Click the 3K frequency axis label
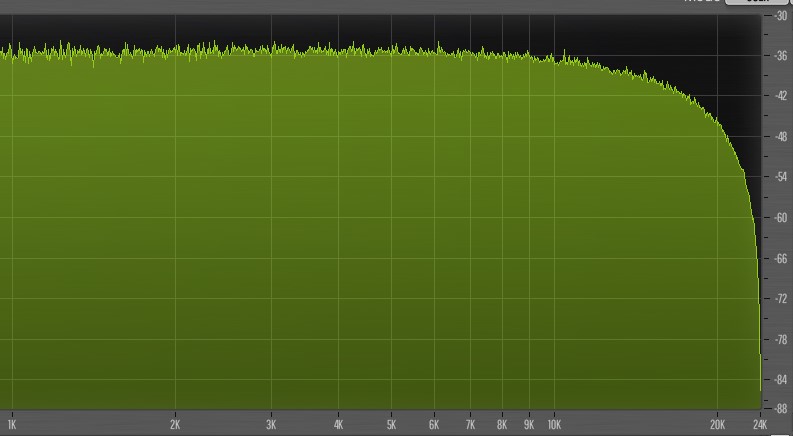Screen dimensions: 793x436 (271, 425)
